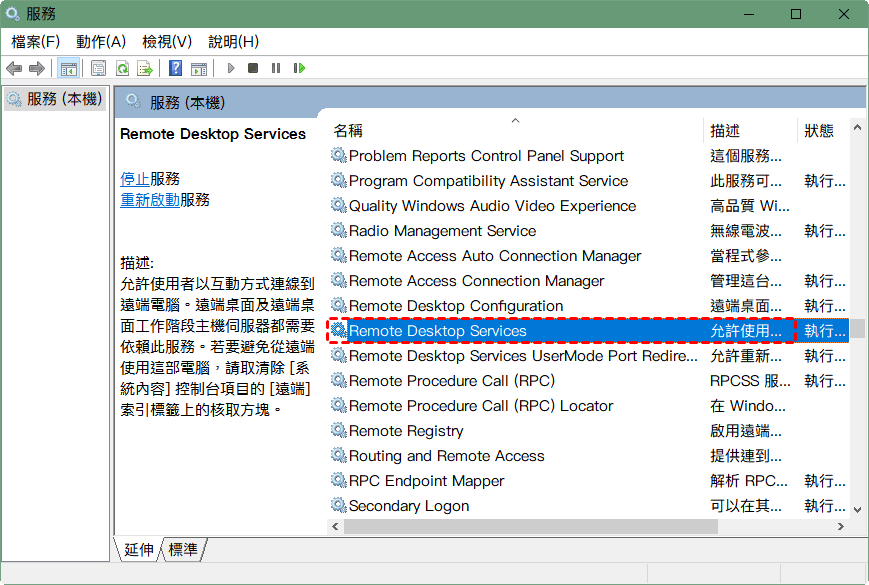Click the Start Service play icon
This screenshot has width=869, height=585.
[x=231, y=68]
